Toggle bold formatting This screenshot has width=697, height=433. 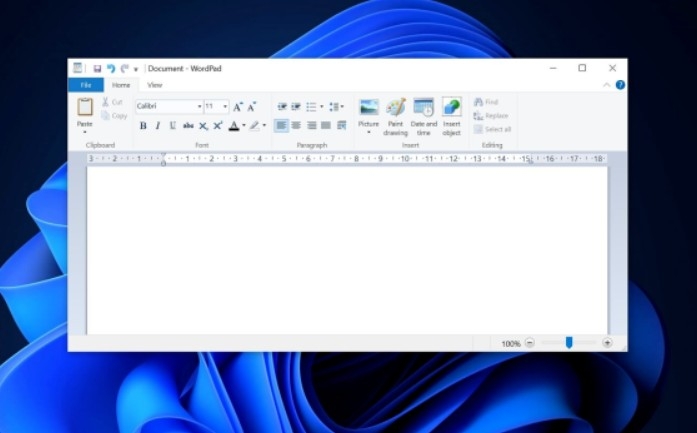pos(143,126)
